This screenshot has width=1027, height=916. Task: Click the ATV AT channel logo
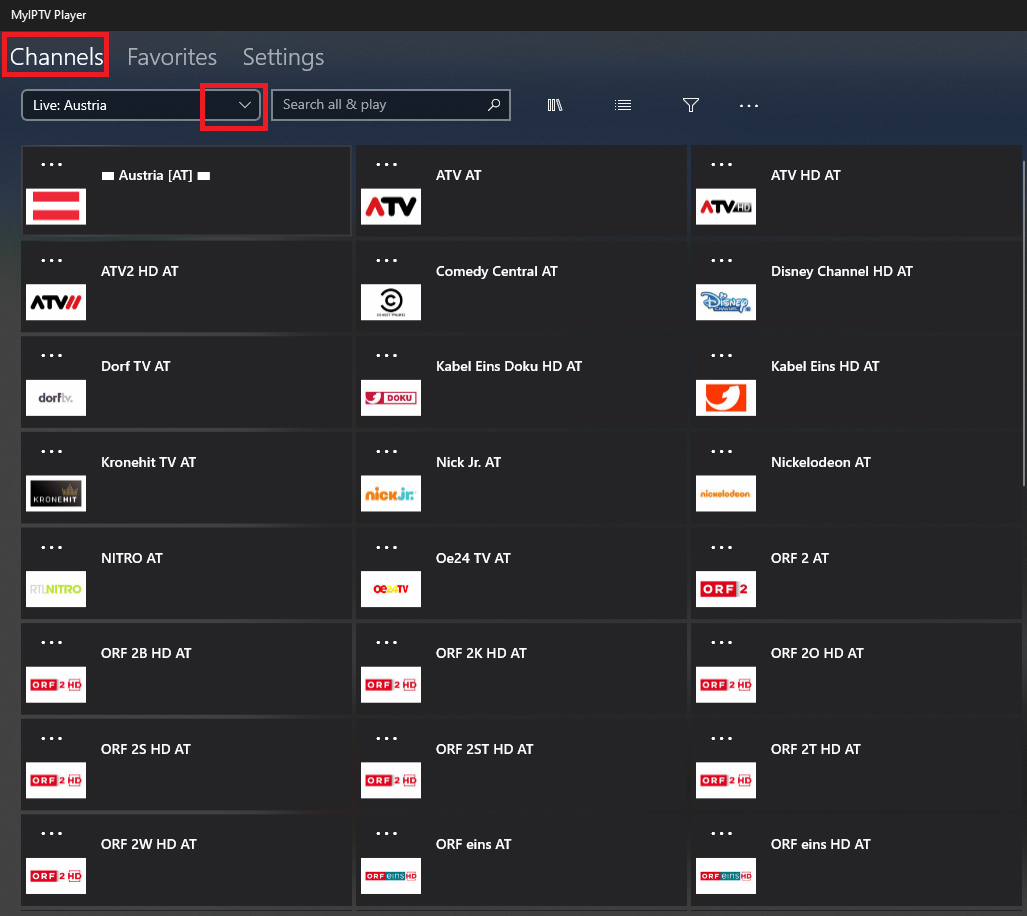click(391, 207)
